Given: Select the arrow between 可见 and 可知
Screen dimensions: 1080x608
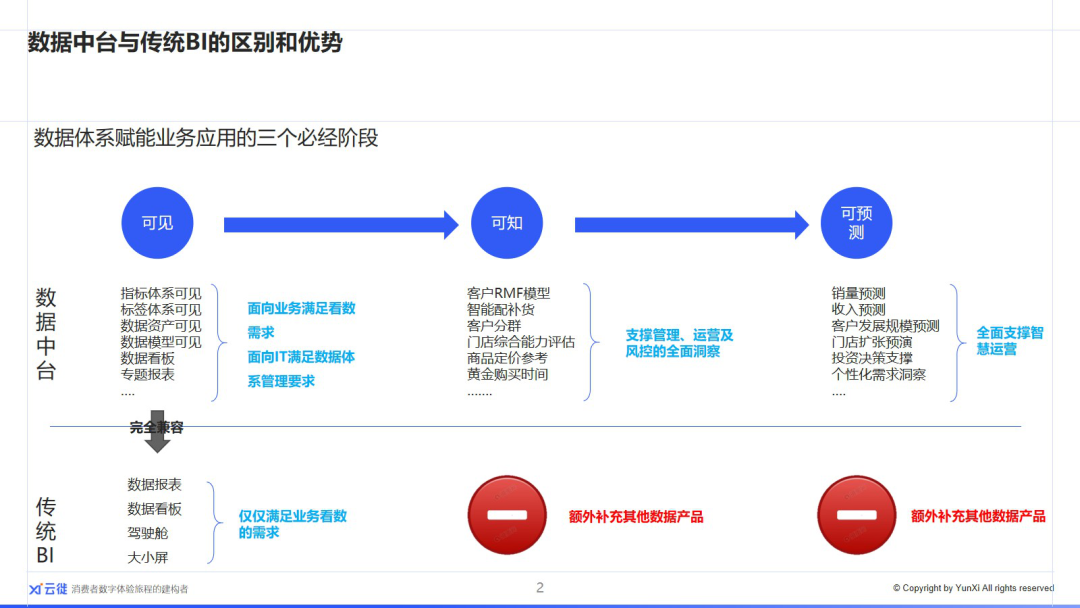Looking at the screenshot, I should [341, 224].
